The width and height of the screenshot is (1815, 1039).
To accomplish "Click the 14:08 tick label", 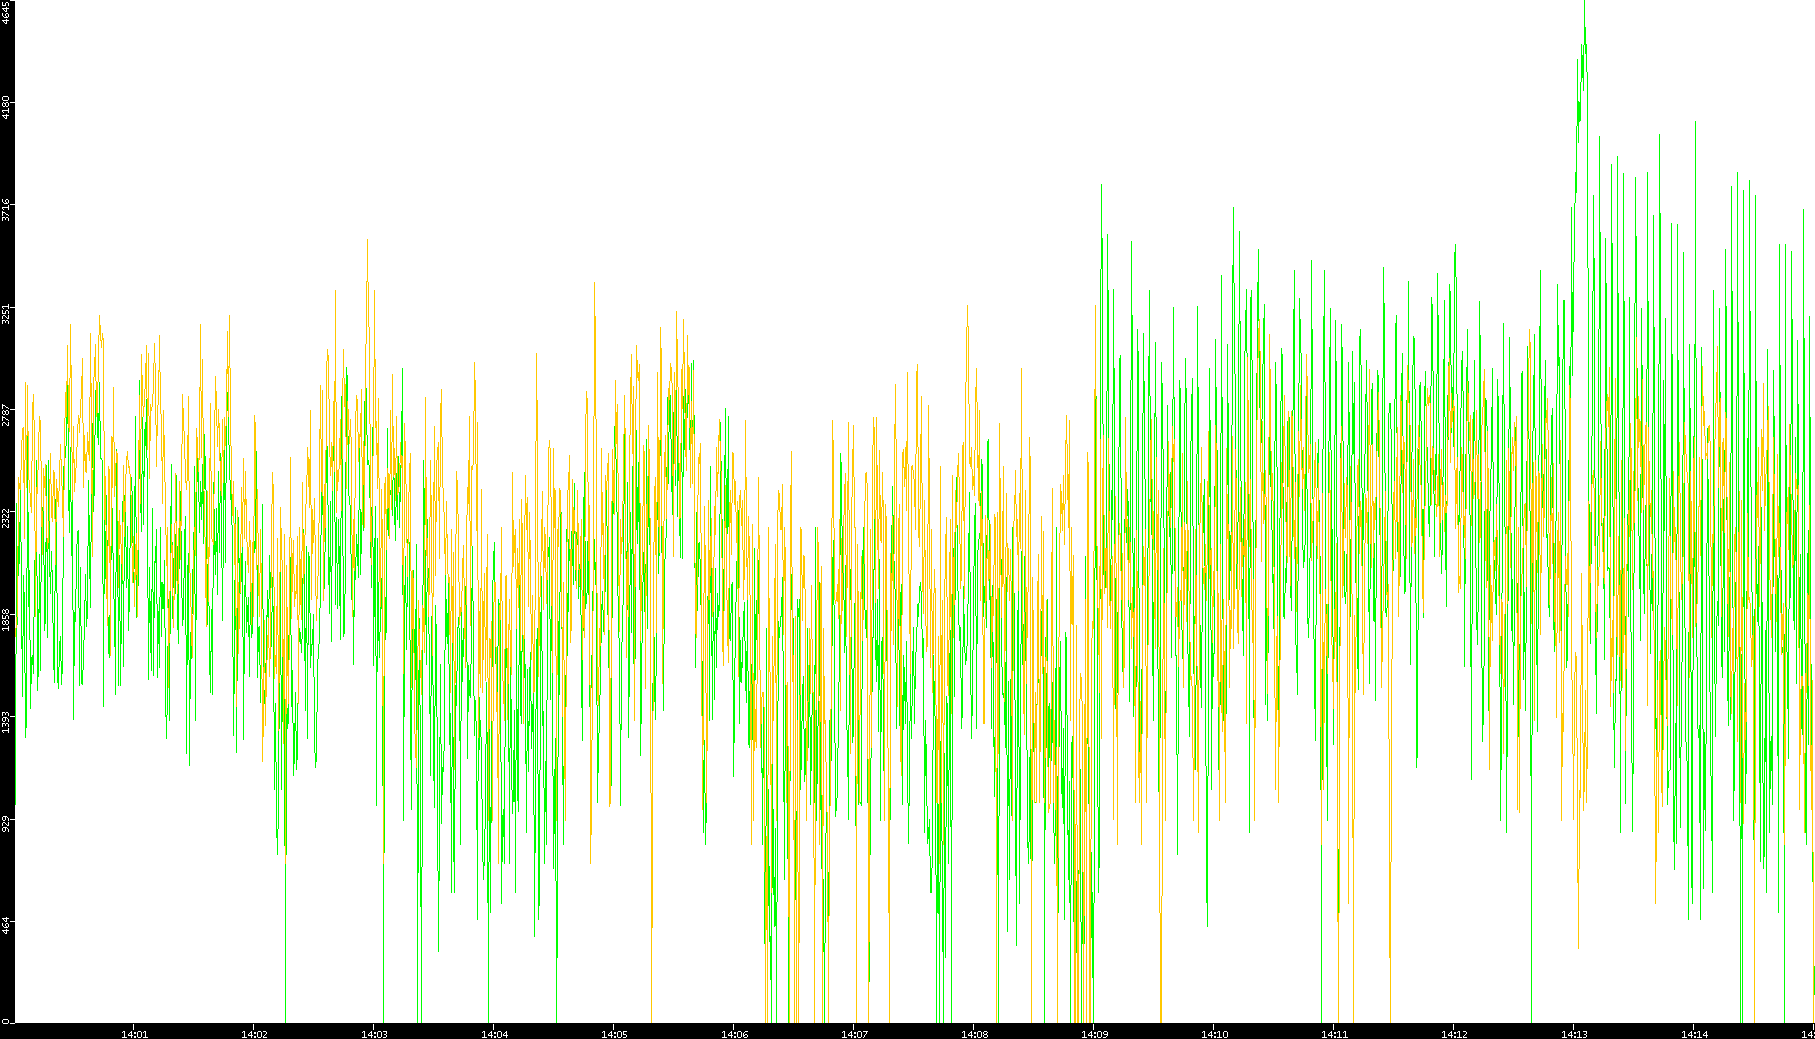I will [974, 1034].
